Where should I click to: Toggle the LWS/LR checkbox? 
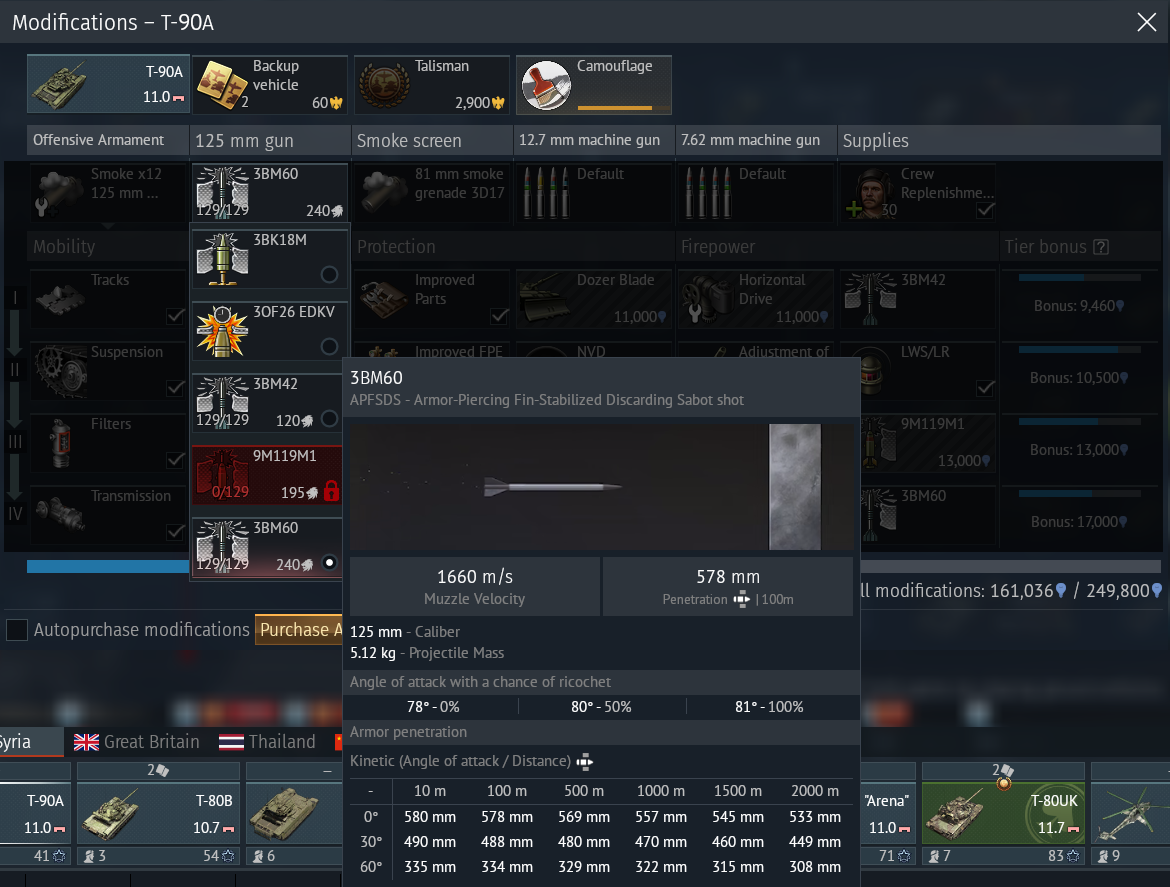pos(985,389)
